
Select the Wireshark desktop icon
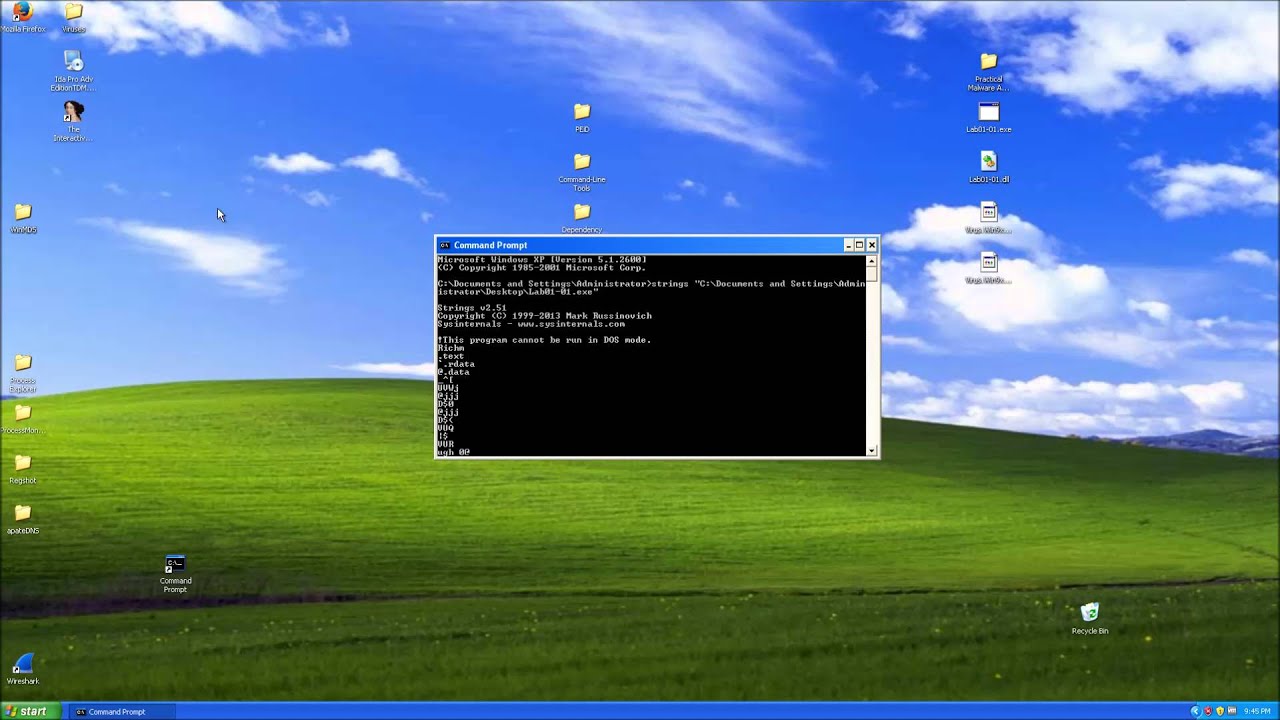coord(23,669)
